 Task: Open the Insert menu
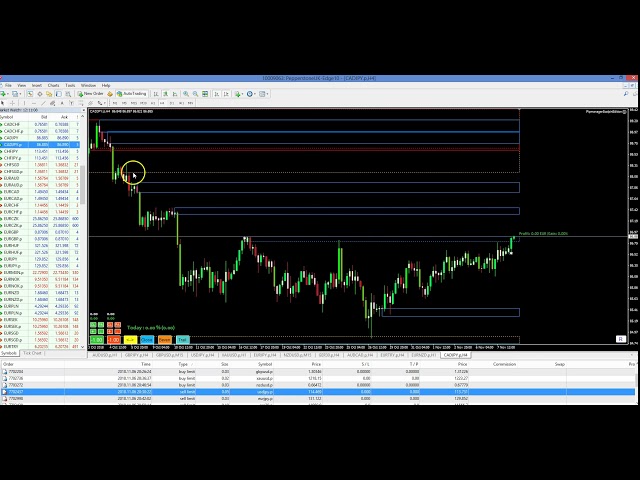coord(37,85)
